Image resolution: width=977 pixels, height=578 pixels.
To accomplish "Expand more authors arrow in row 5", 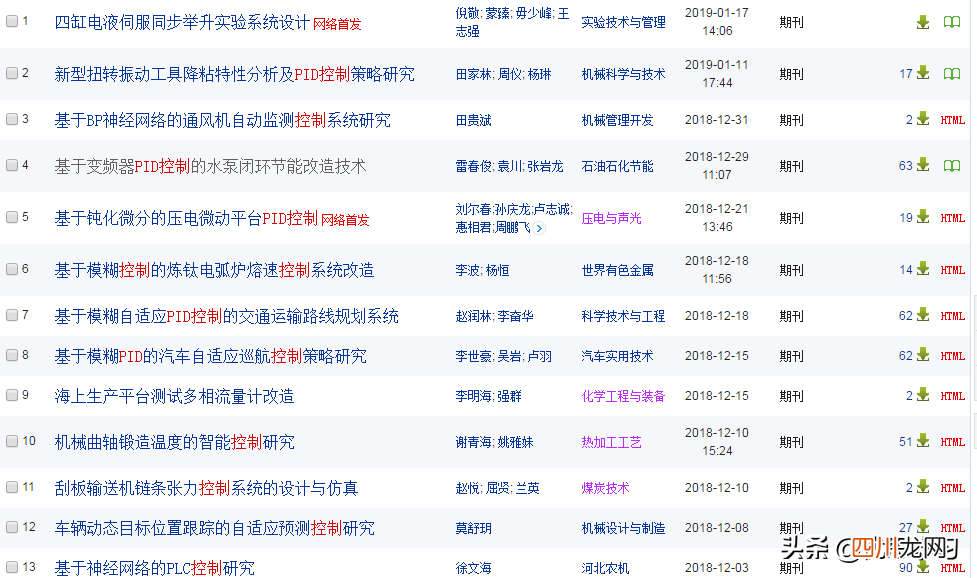I will [x=540, y=228].
